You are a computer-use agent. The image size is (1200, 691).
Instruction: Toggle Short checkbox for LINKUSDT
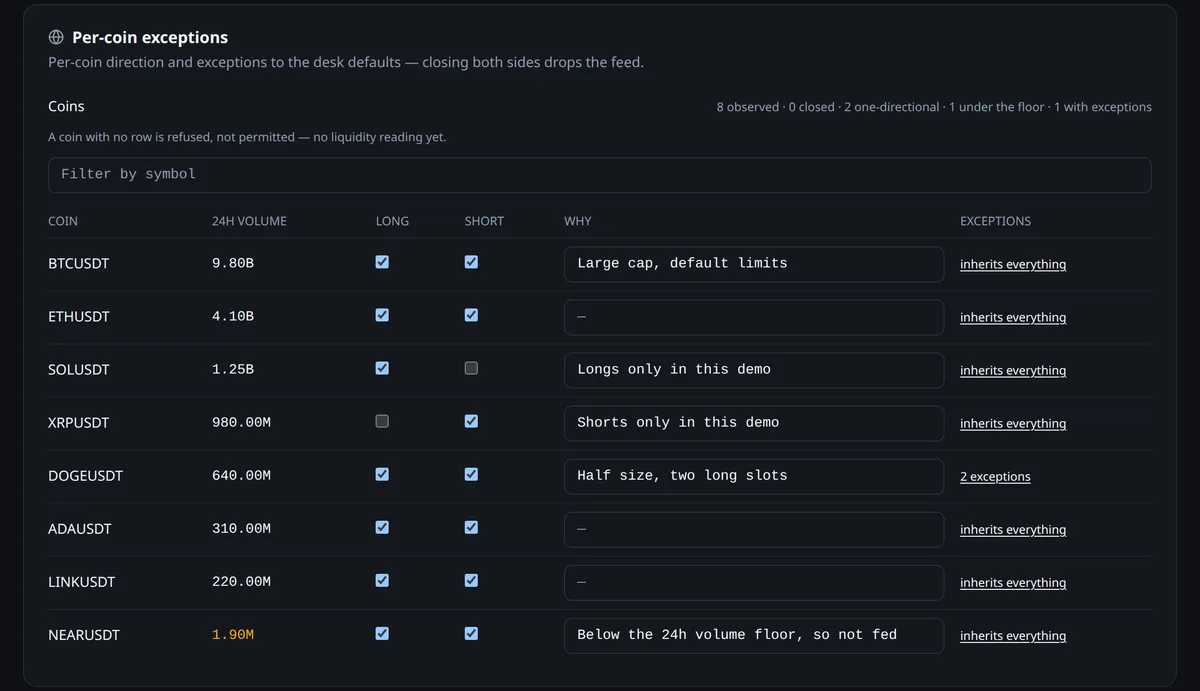tap(471, 580)
